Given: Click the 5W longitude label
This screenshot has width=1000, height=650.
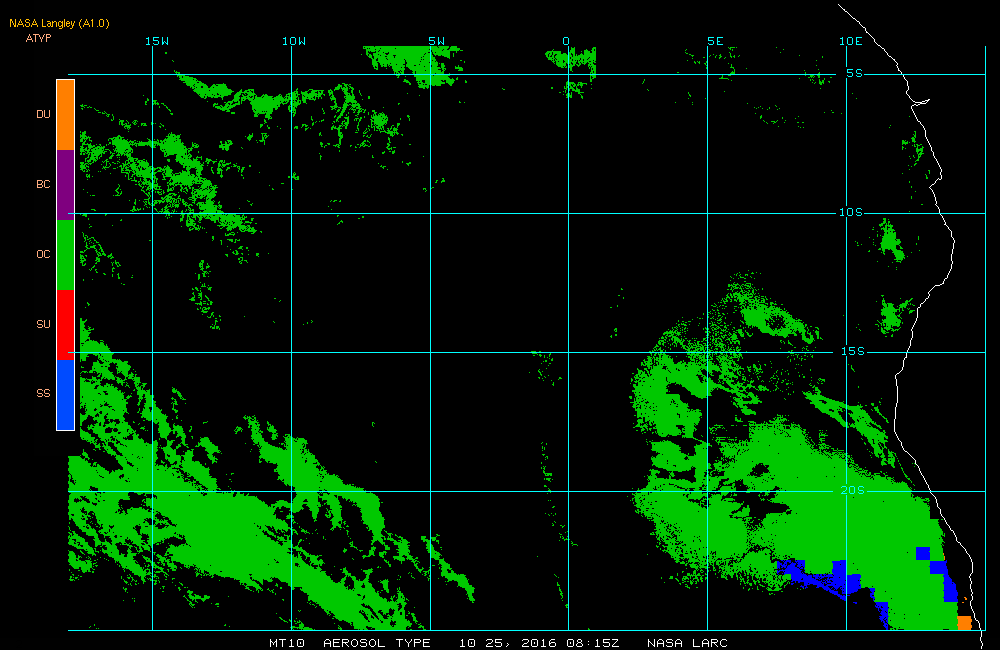Looking at the screenshot, I should [437, 41].
